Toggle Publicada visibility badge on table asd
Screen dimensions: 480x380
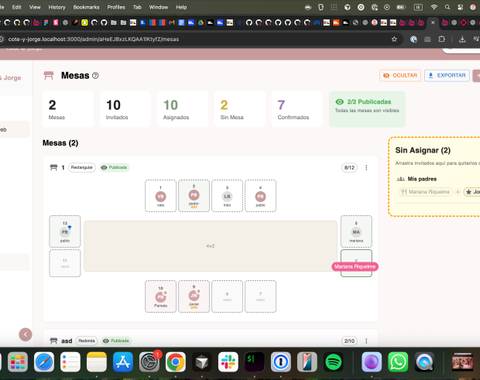(x=116, y=341)
